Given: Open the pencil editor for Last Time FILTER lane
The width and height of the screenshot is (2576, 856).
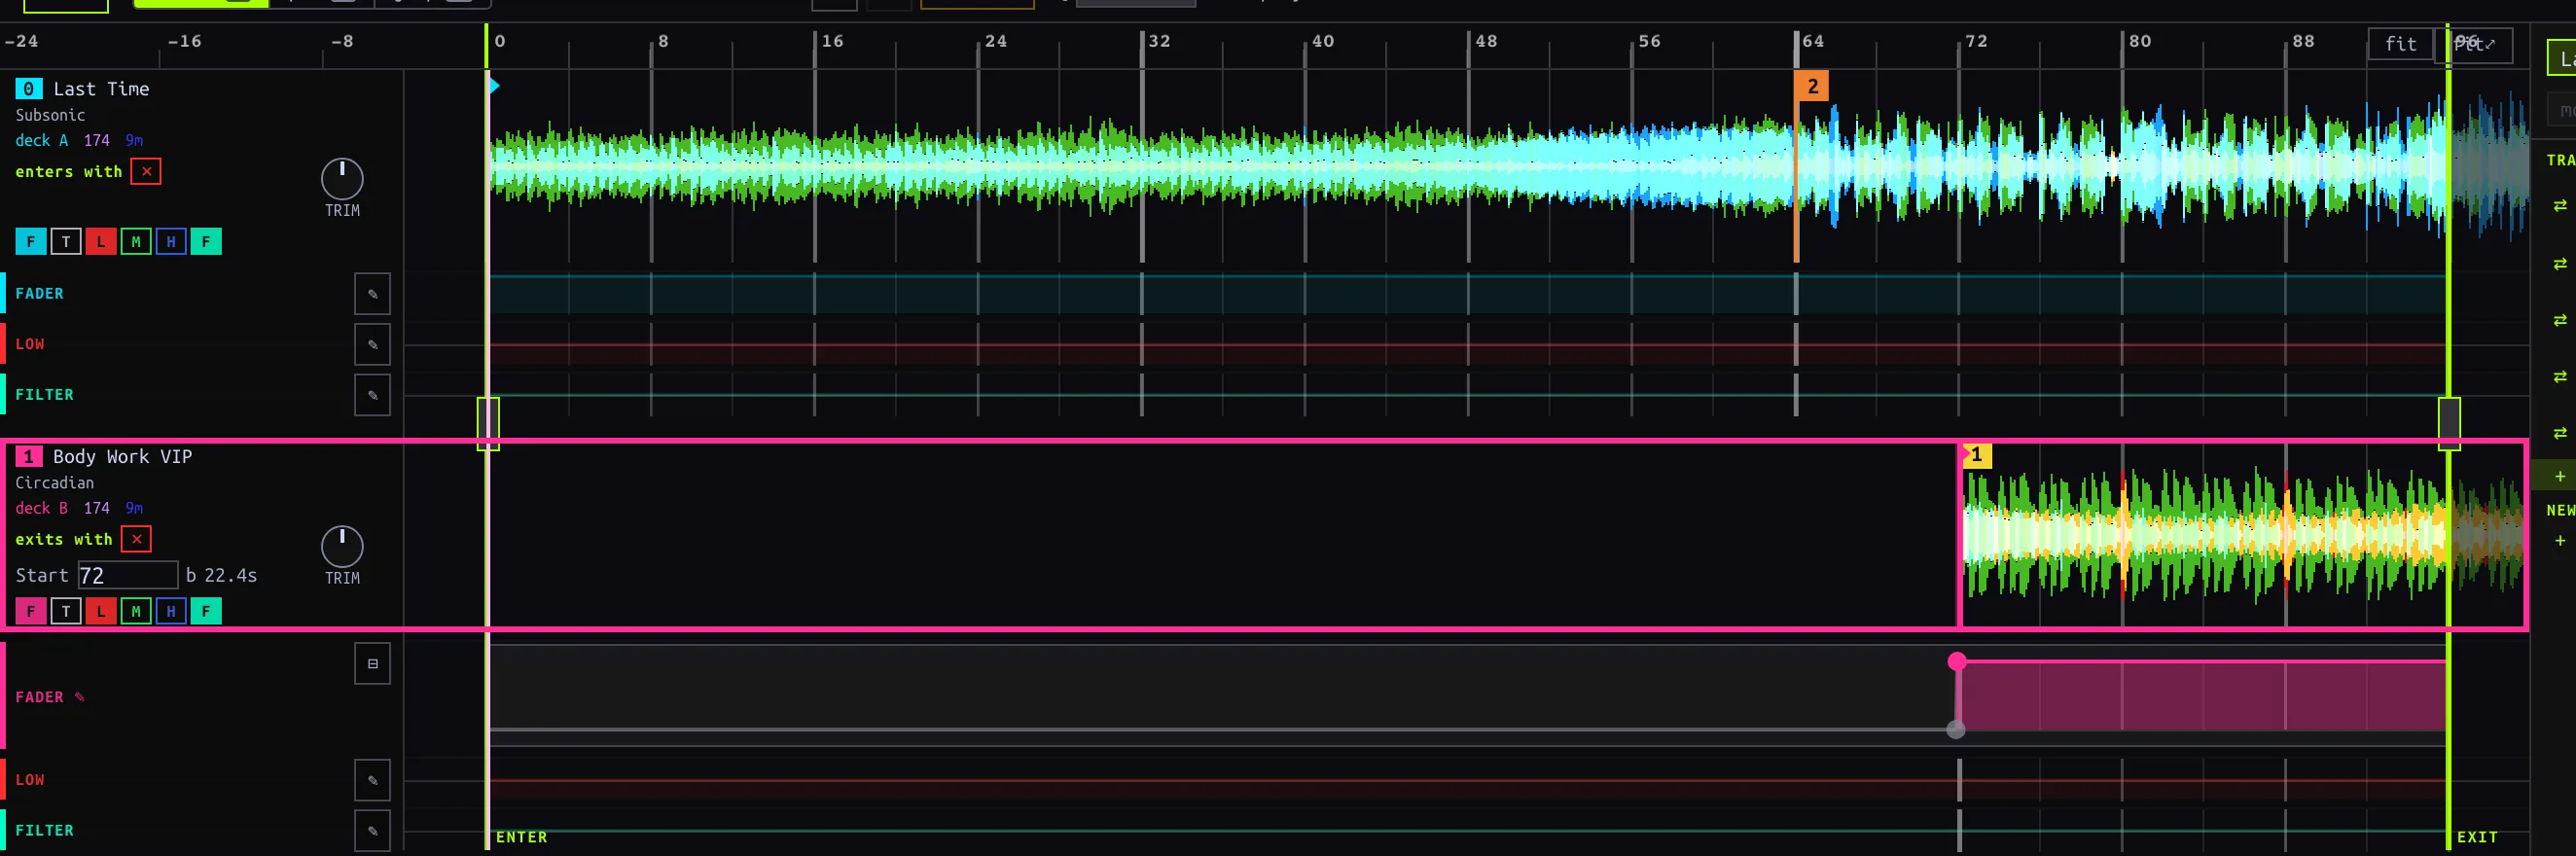Looking at the screenshot, I should click(x=372, y=395).
